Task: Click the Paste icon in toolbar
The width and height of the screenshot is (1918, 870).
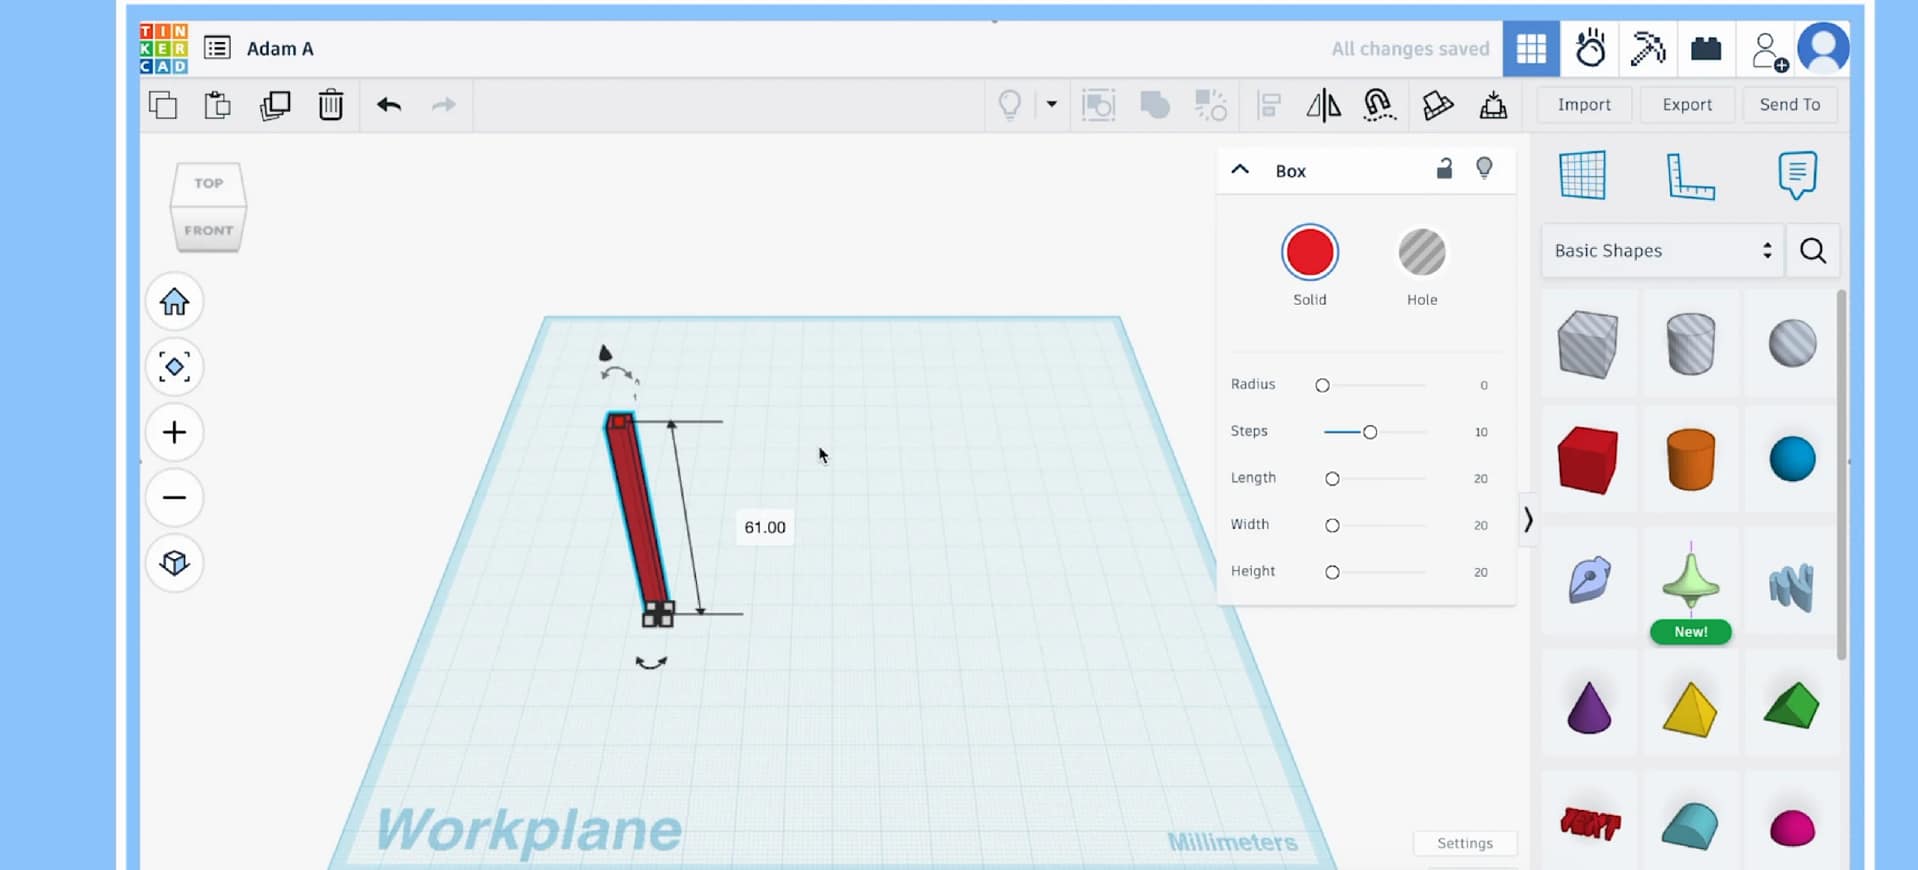Action: pyautogui.click(x=217, y=105)
